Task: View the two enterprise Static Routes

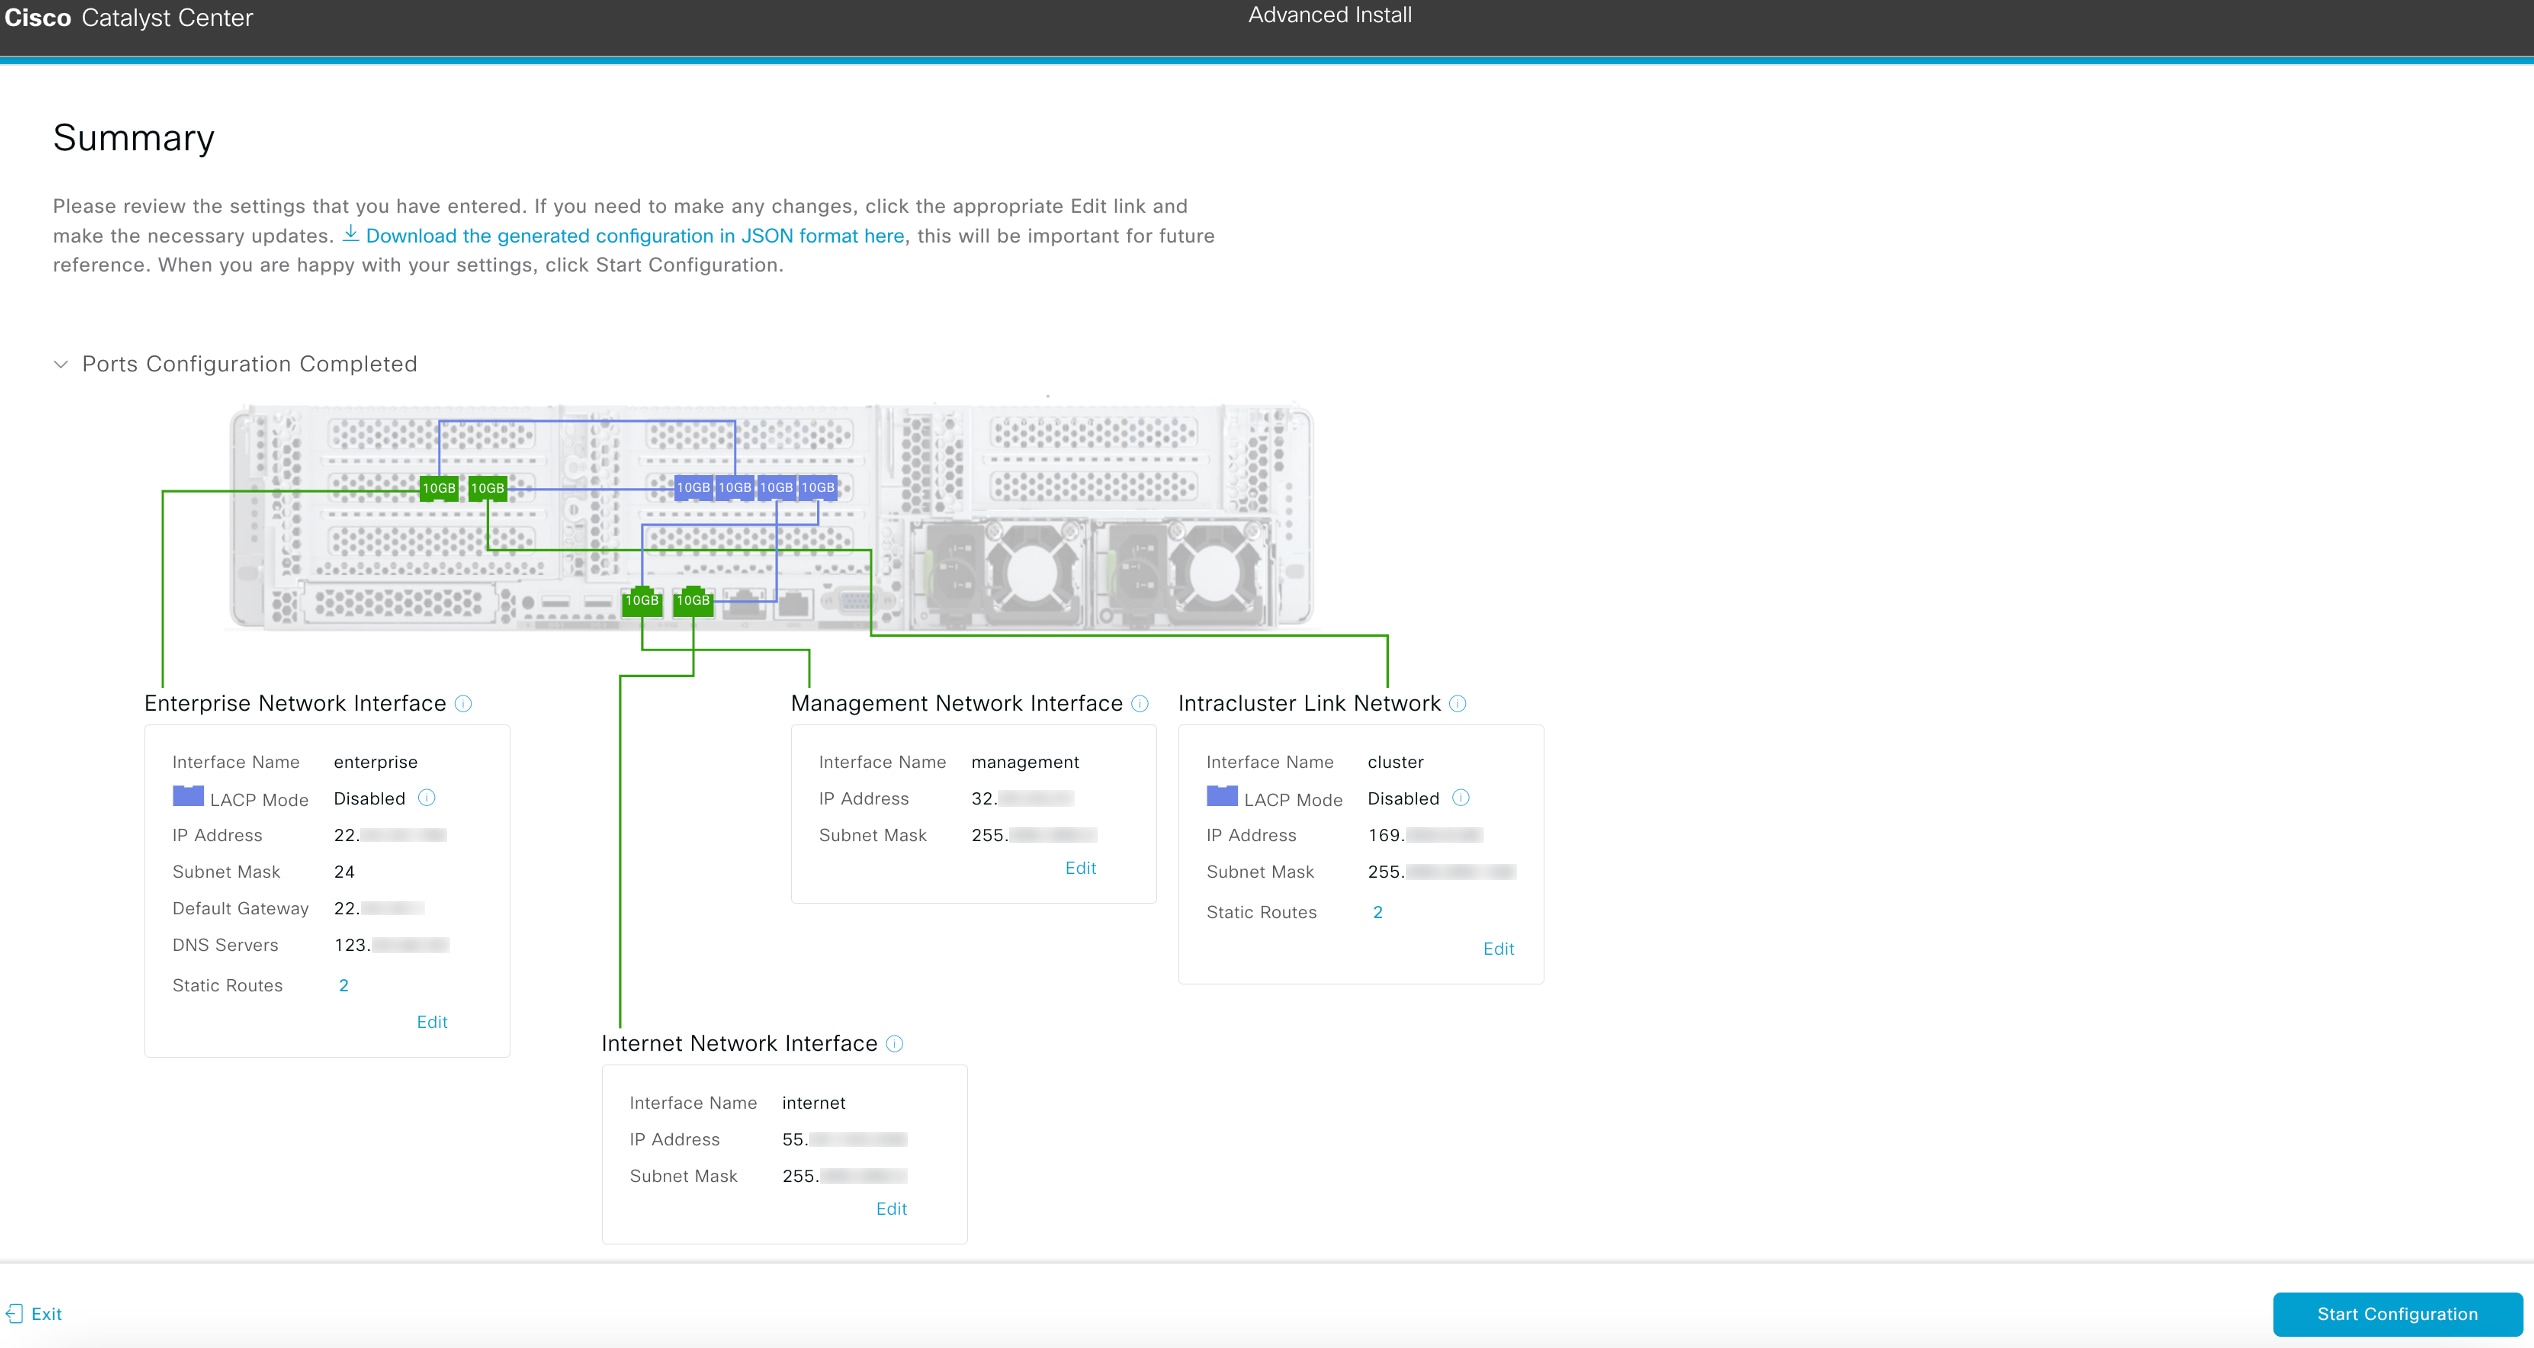Action: 343,985
